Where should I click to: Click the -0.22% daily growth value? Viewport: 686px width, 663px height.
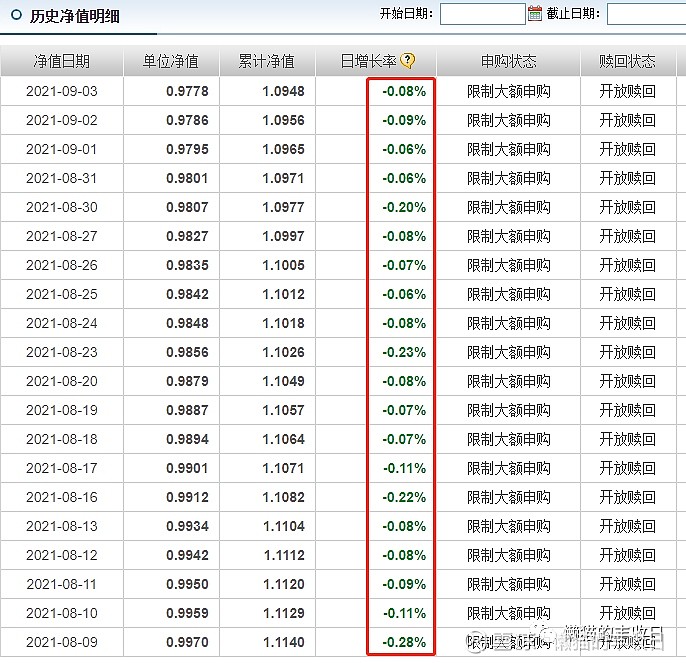pos(404,497)
